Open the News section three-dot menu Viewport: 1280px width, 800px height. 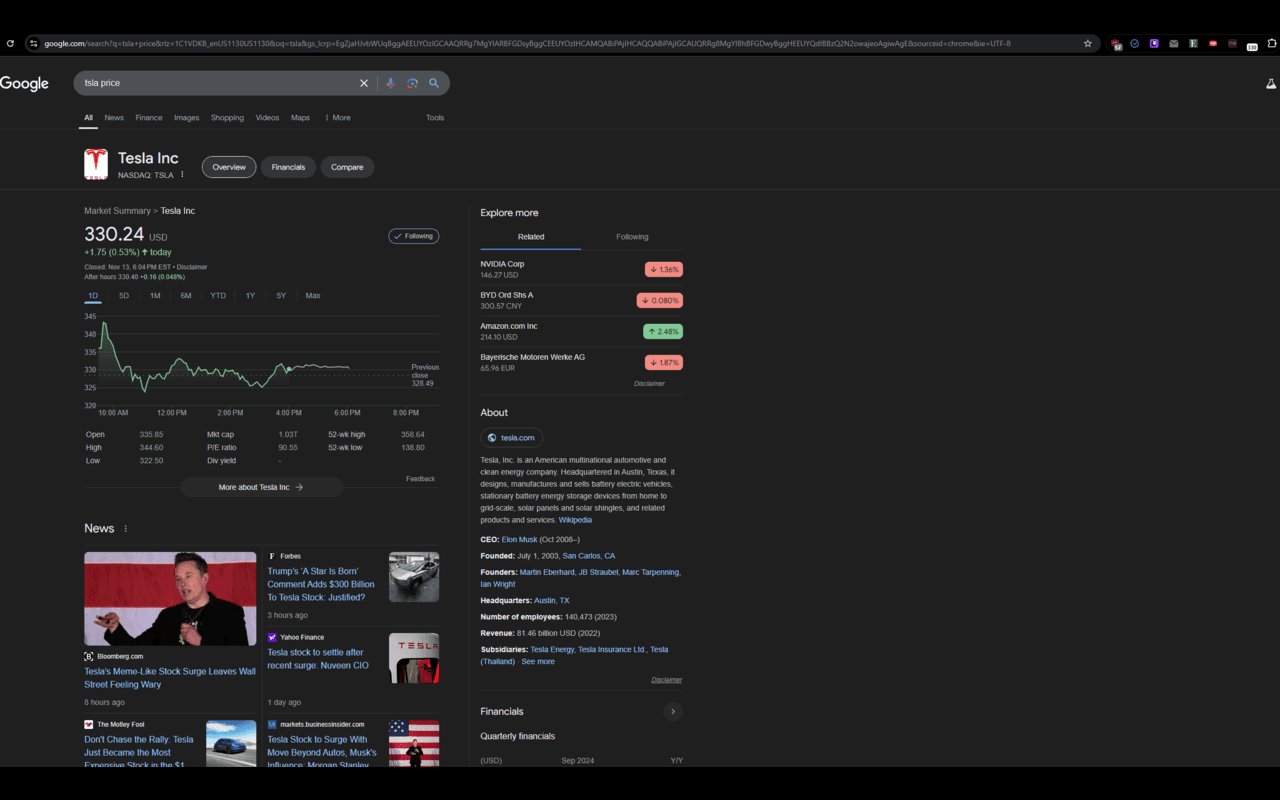125,529
